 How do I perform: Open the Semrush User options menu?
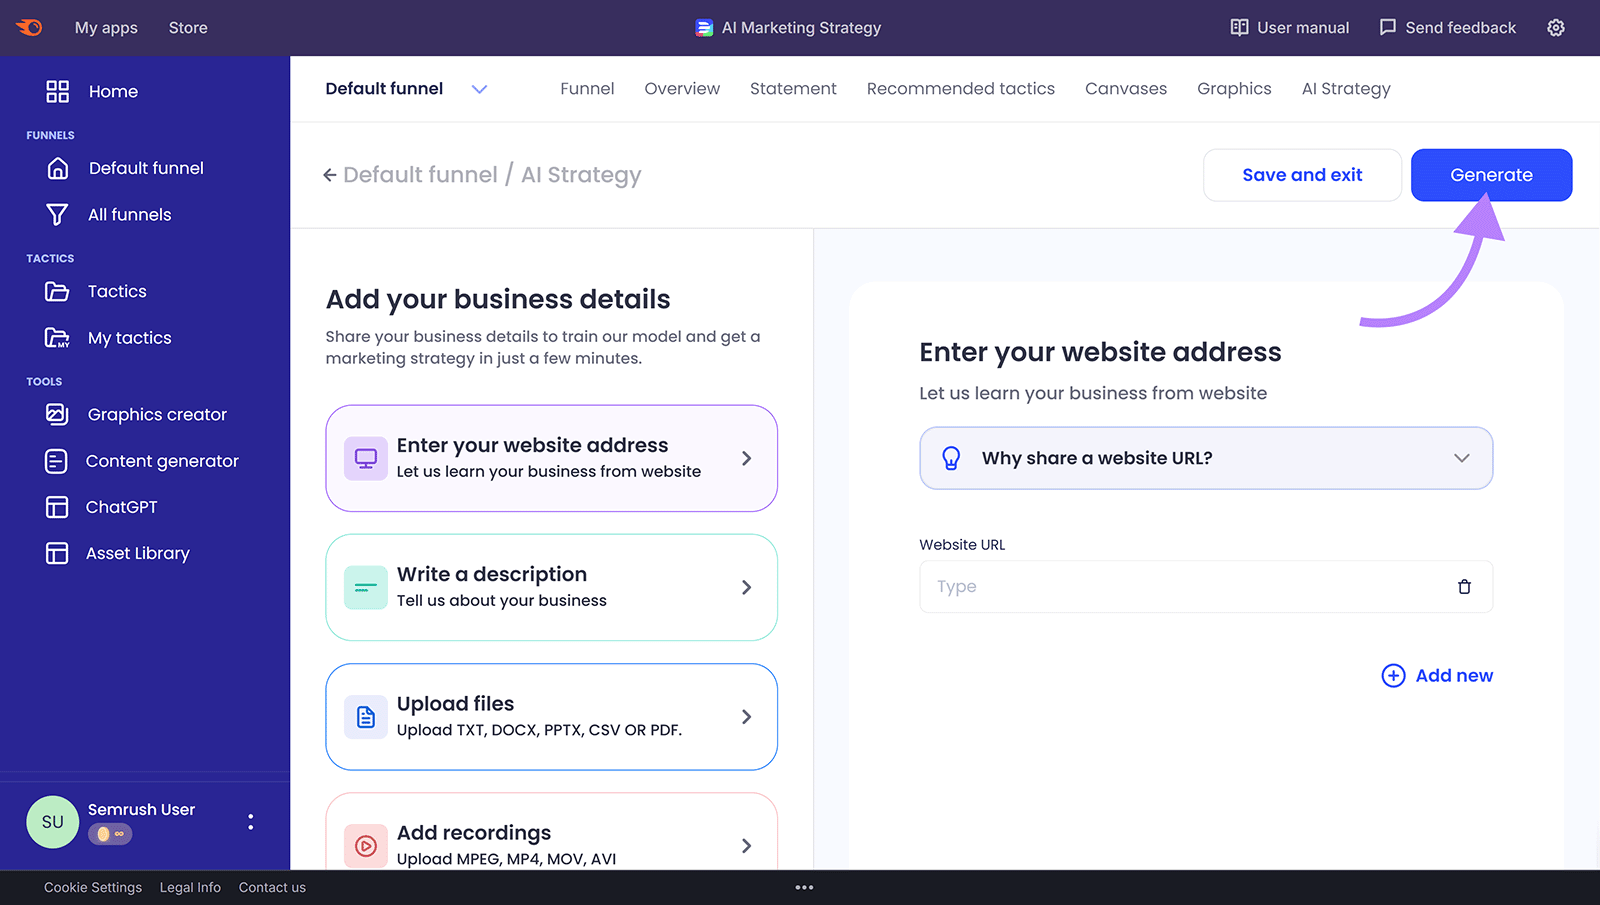point(250,822)
